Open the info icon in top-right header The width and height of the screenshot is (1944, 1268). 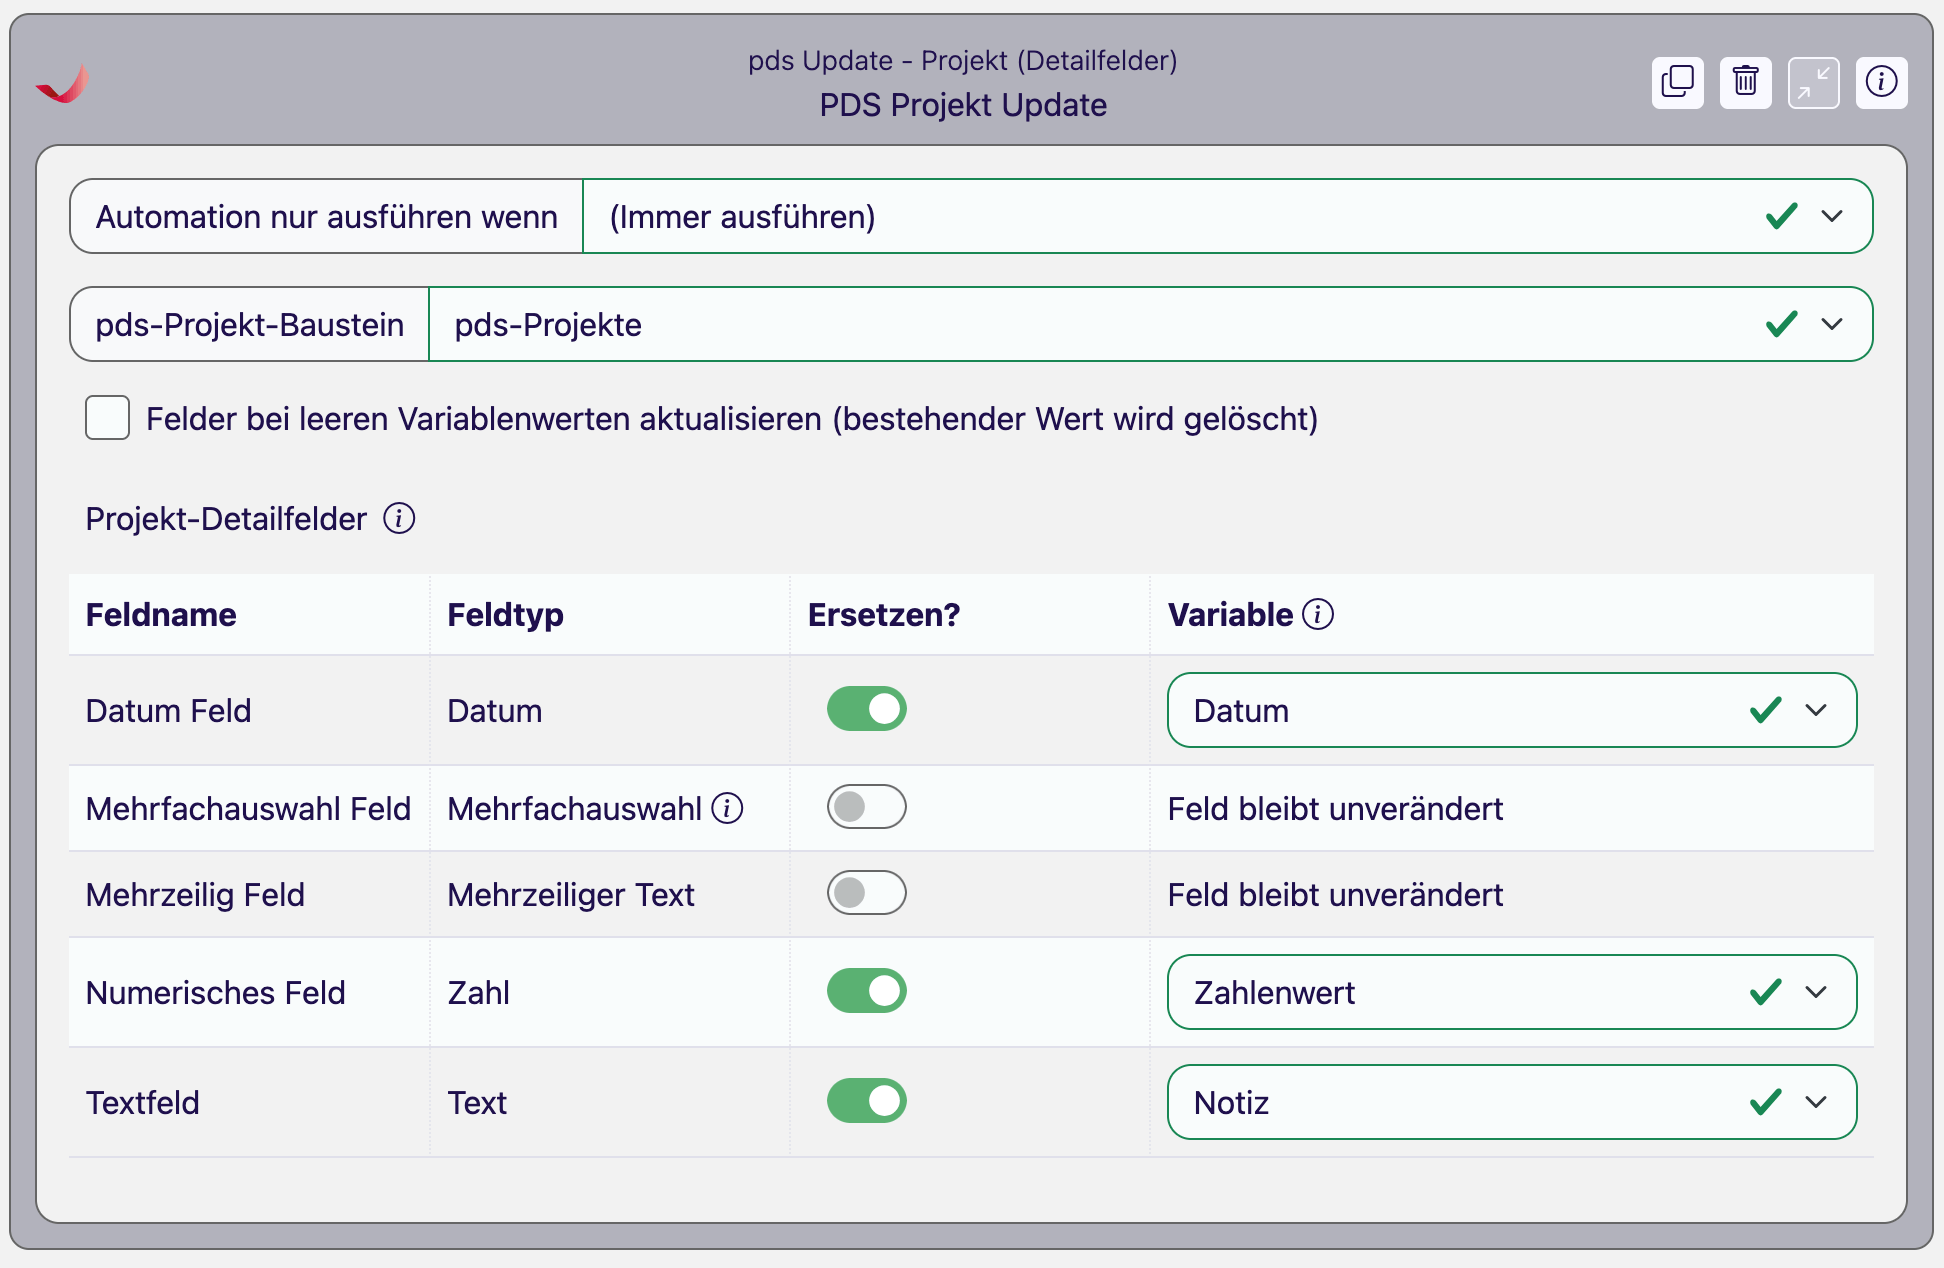(x=1881, y=82)
